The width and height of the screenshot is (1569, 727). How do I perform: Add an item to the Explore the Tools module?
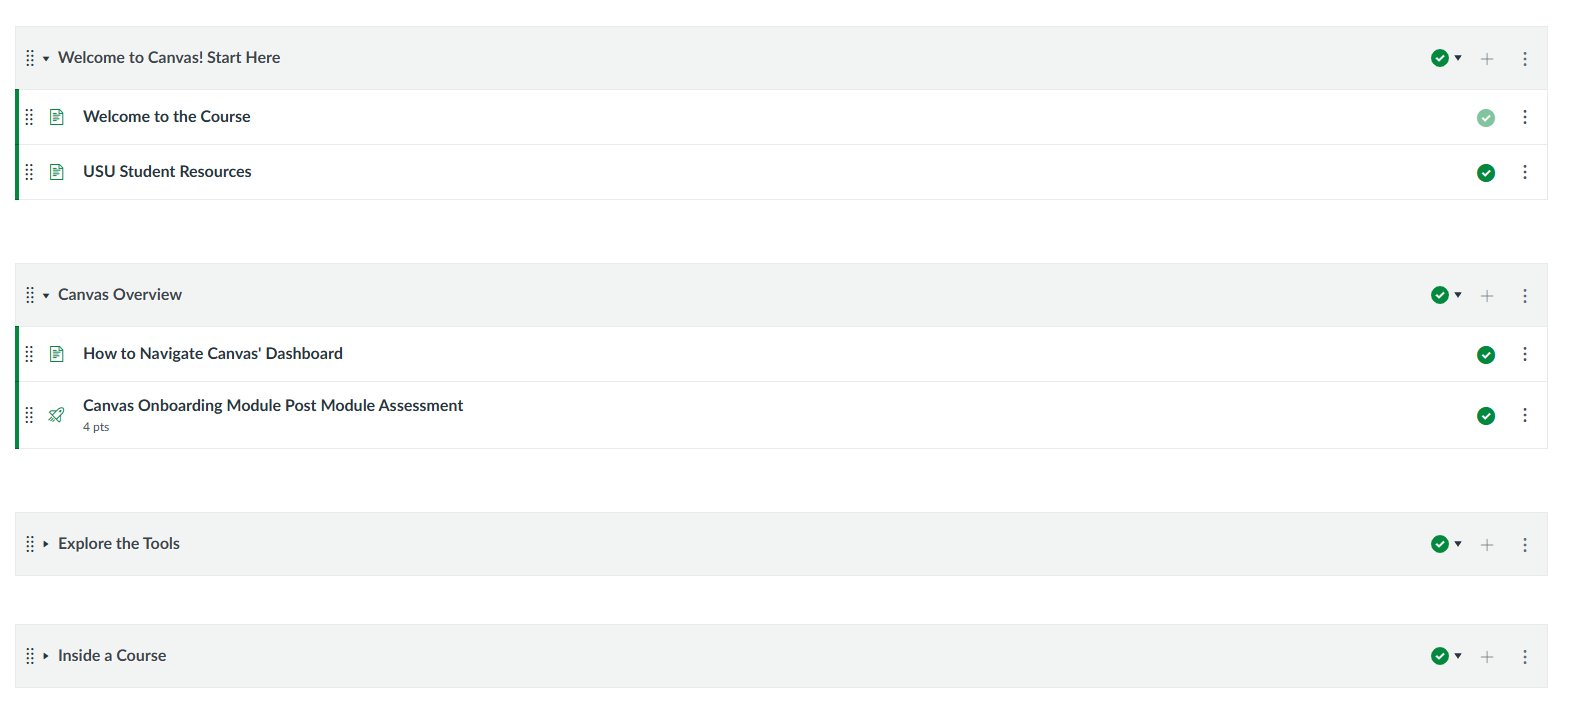point(1487,545)
